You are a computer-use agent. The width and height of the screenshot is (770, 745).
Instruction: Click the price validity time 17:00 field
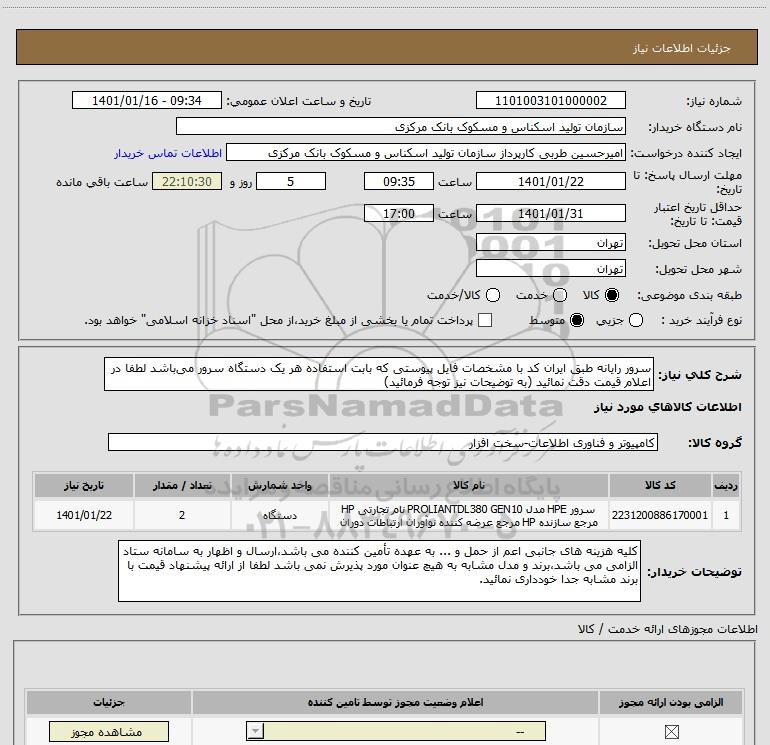click(399, 213)
